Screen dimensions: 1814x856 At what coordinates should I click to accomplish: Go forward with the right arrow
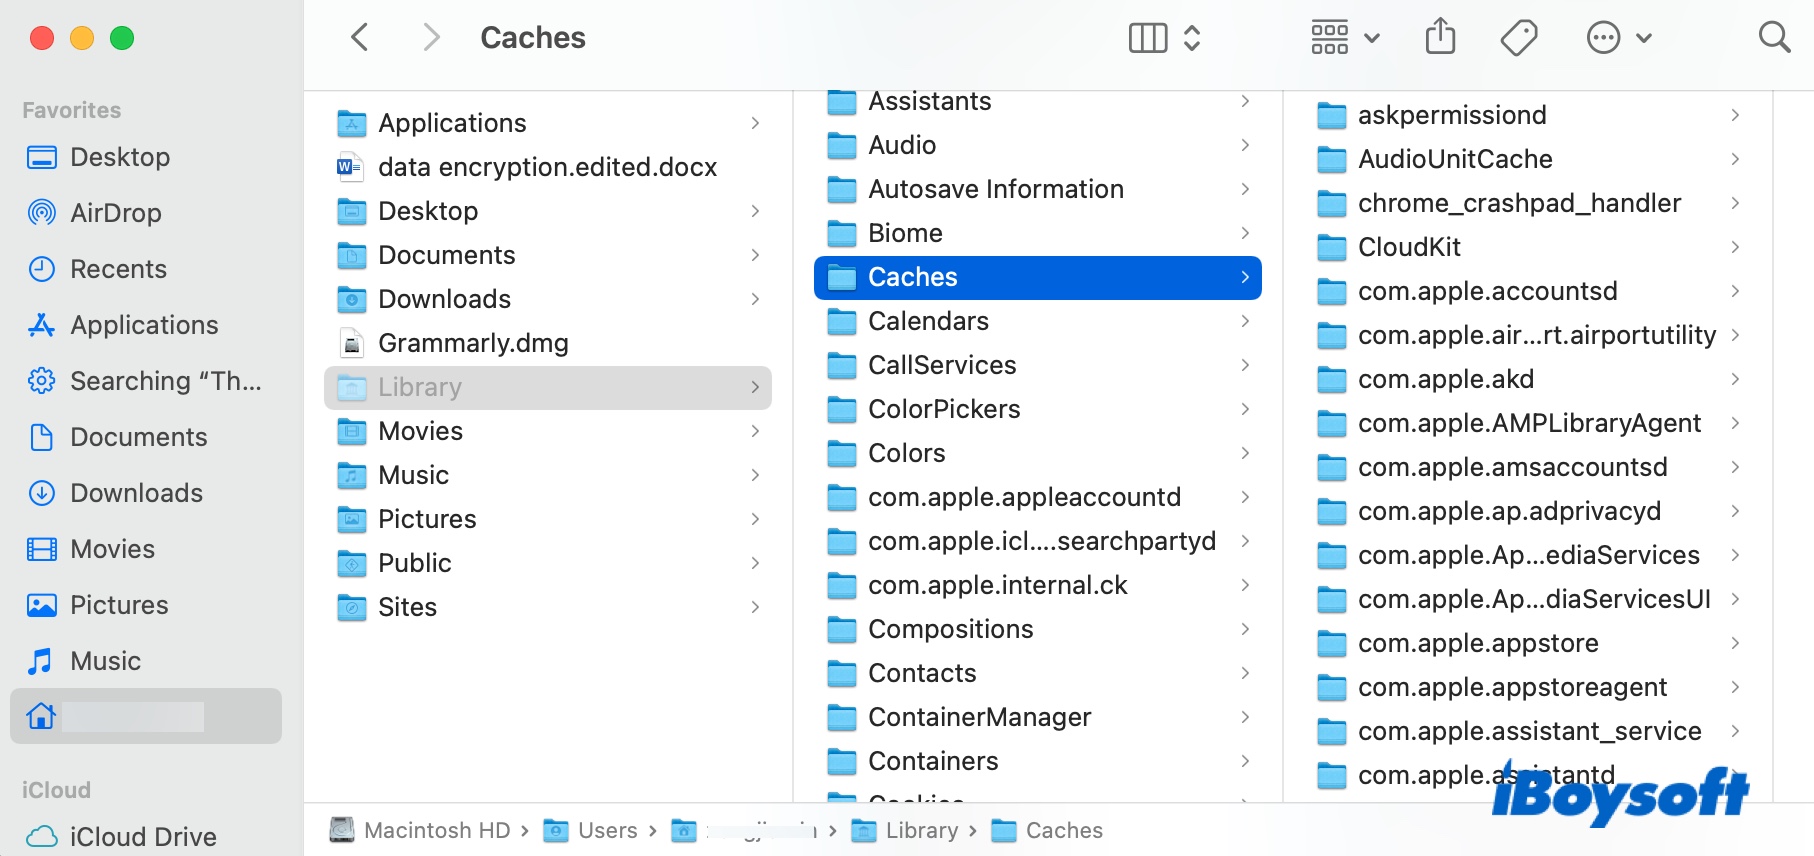(x=431, y=38)
